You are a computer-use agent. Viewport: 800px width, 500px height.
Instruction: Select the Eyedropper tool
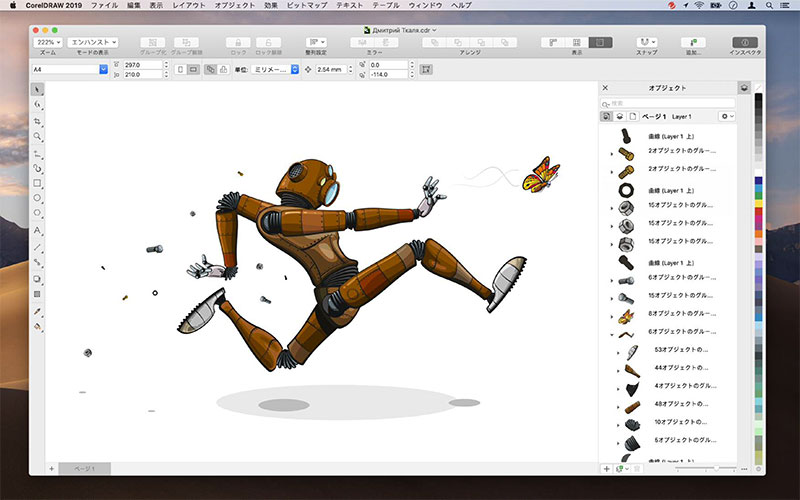(x=37, y=311)
